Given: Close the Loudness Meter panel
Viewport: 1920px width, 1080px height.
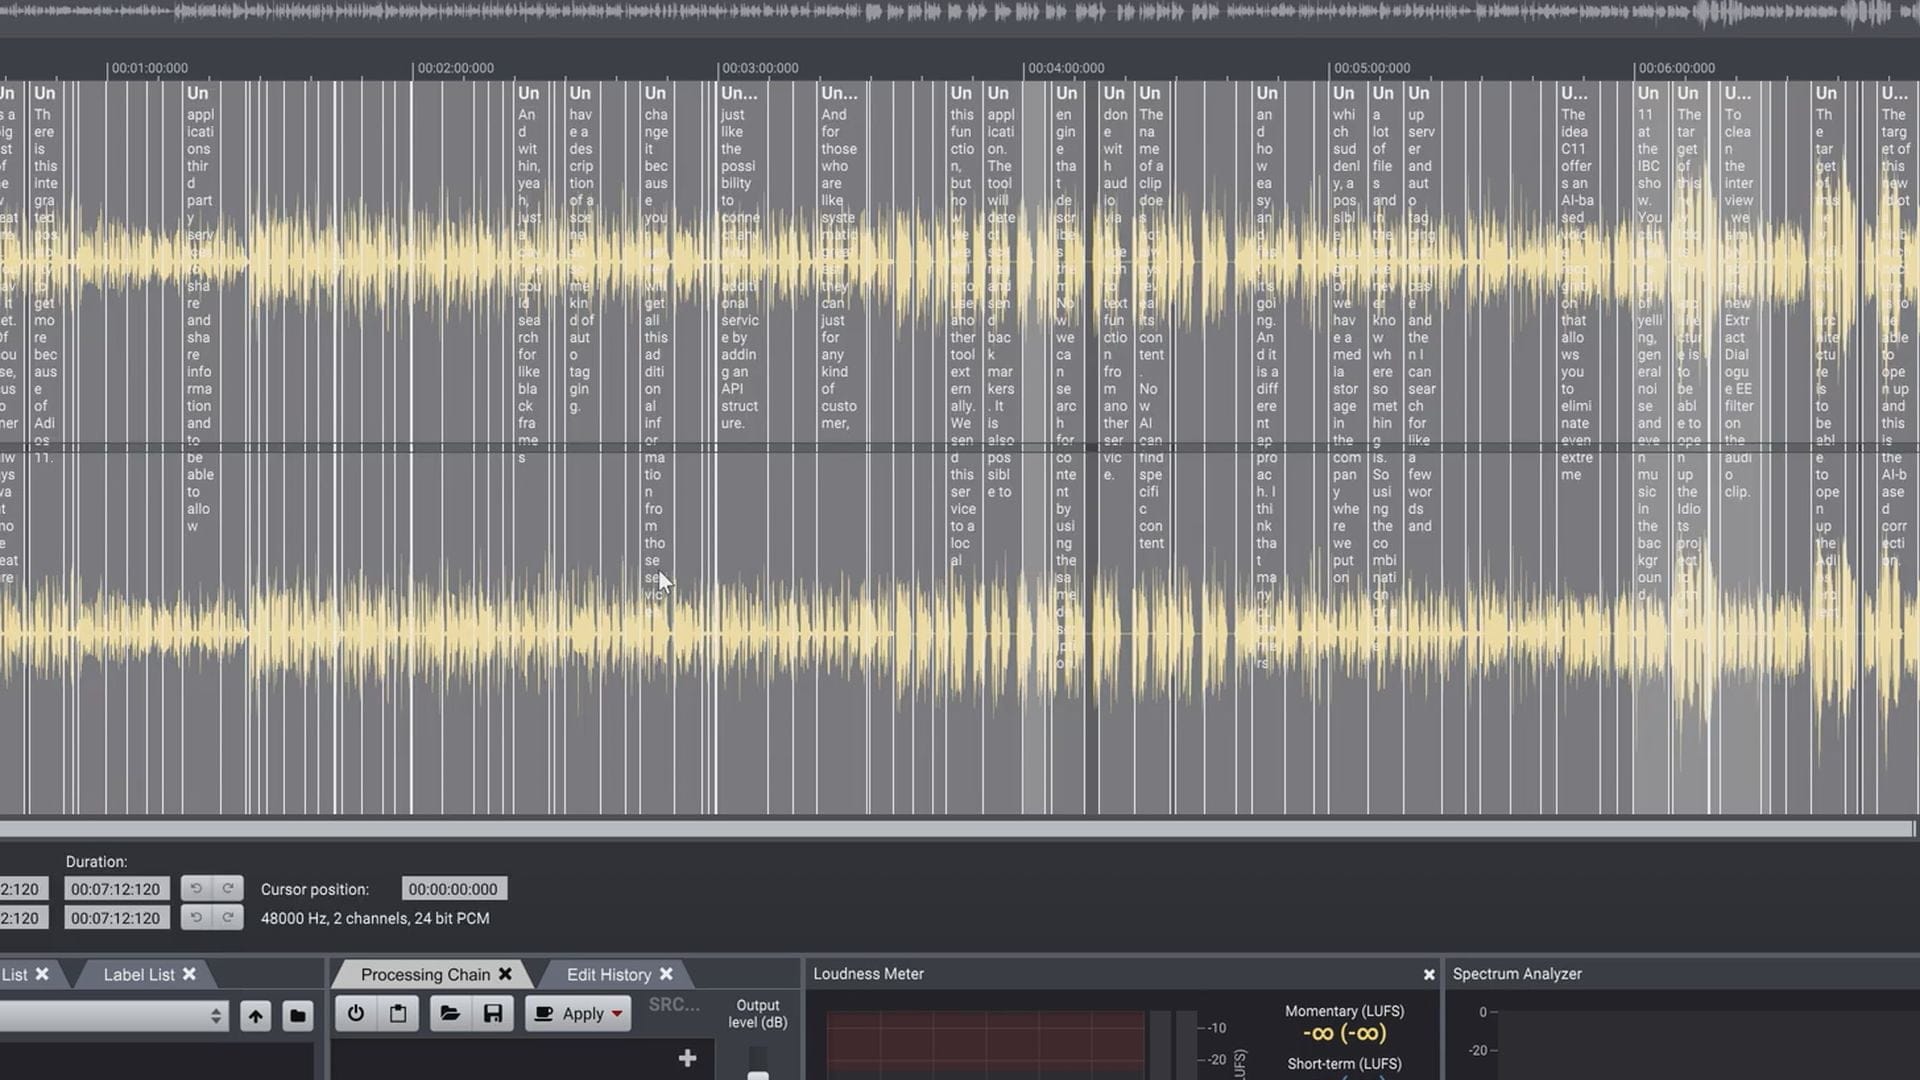Looking at the screenshot, I should point(1429,974).
